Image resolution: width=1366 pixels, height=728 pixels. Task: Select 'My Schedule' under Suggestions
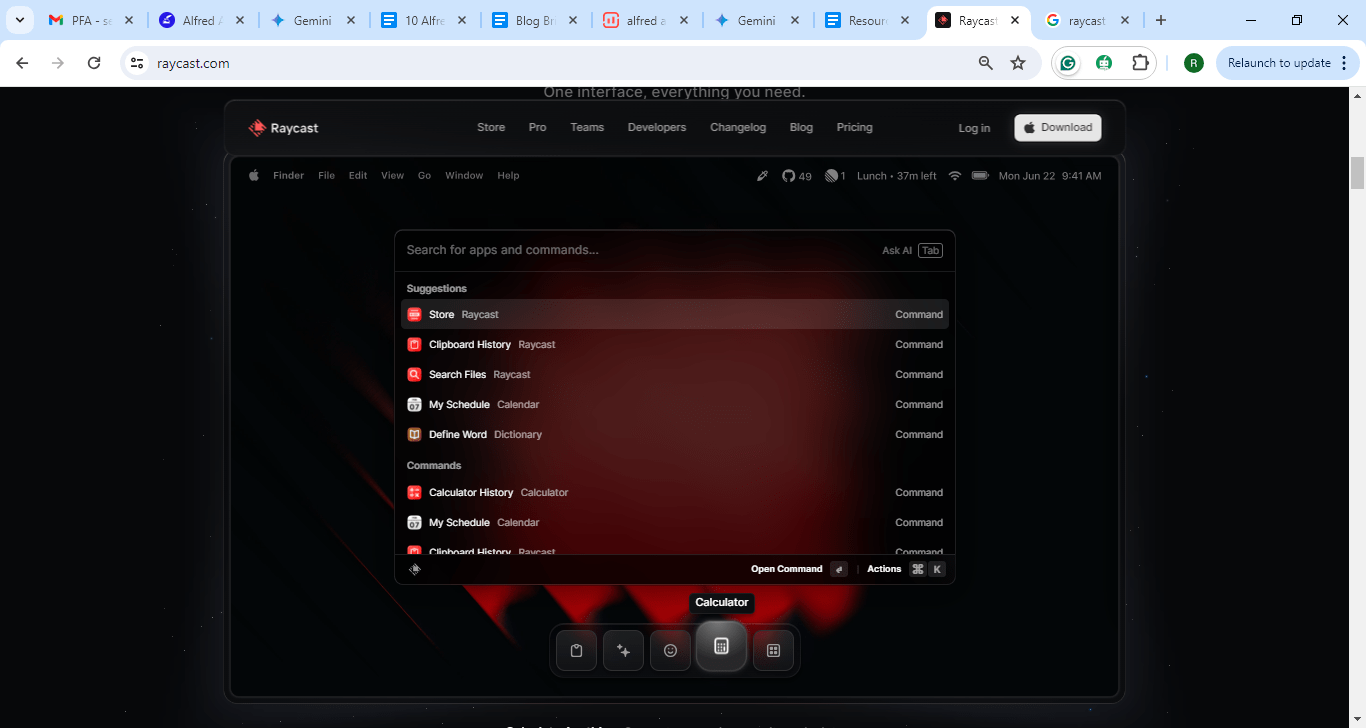[675, 404]
